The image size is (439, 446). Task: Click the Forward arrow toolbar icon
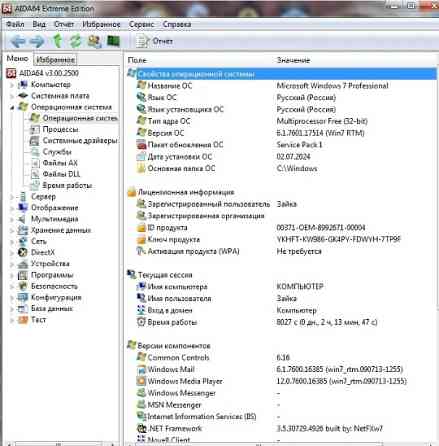pos(37,41)
